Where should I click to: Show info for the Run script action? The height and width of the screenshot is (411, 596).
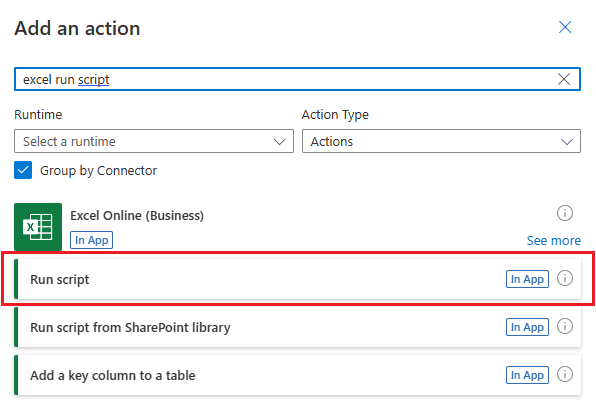[x=565, y=278]
